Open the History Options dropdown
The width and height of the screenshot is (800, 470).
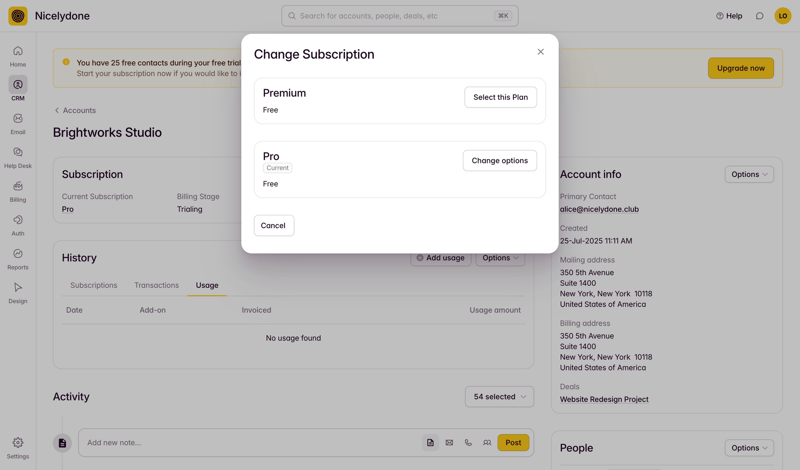tap(500, 258)
